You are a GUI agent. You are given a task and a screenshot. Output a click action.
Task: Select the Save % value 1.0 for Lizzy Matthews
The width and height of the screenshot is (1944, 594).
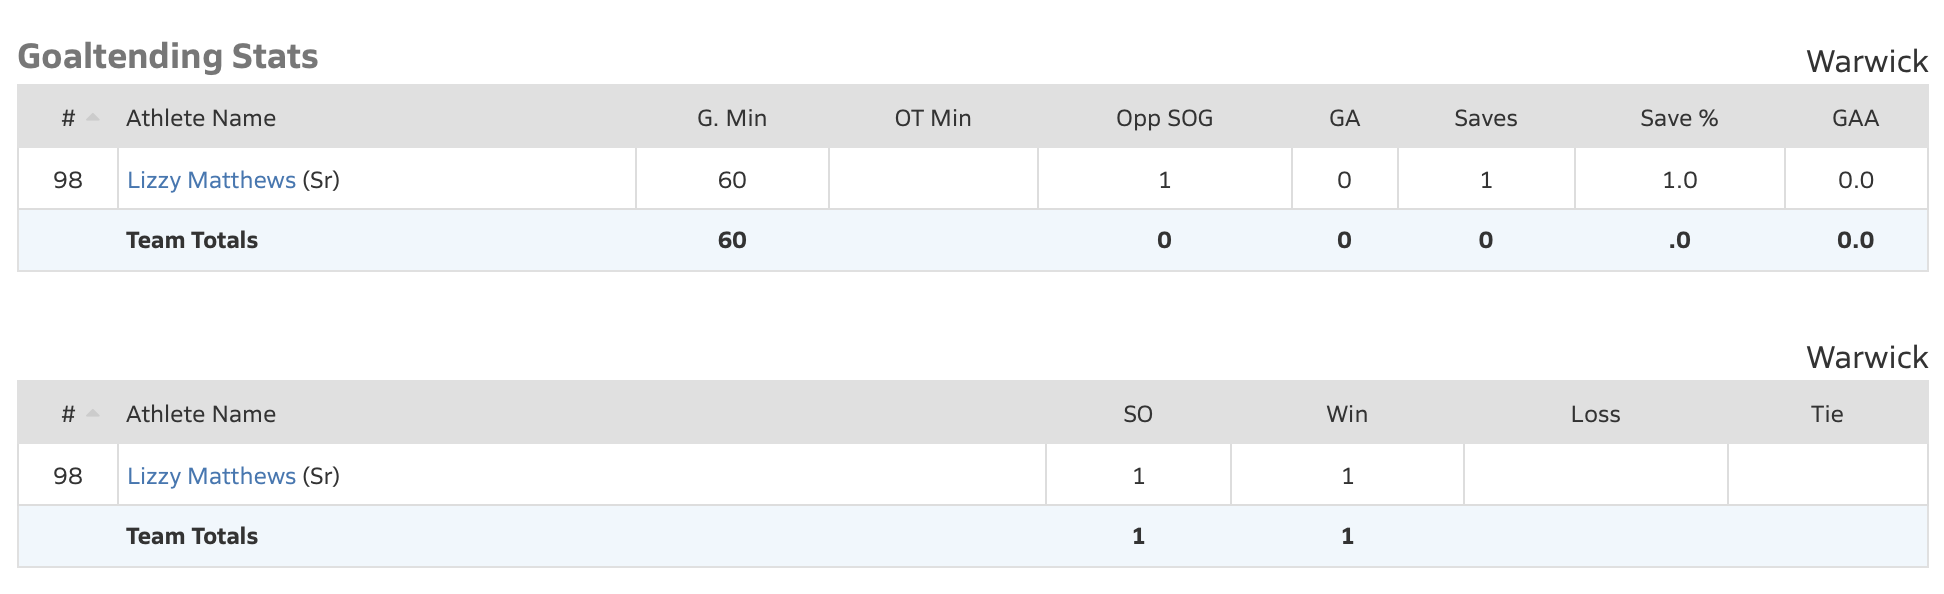[x=1679, y=180]
